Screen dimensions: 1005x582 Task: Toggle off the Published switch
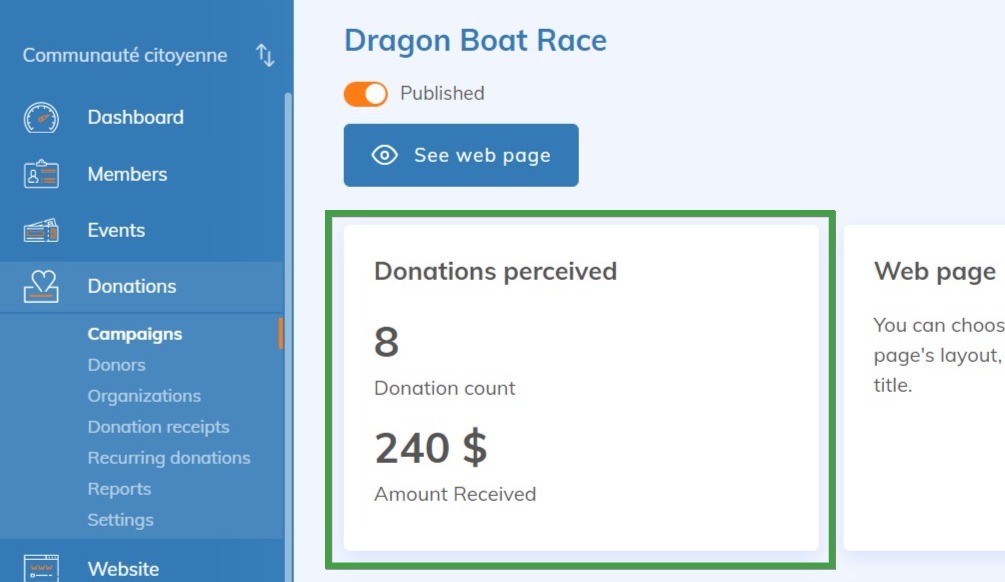pyautogui.click(x=366, y=93)
